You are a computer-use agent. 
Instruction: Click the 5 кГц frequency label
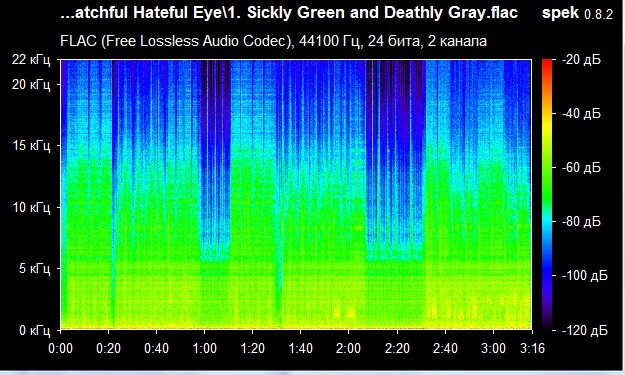(35, 269)
